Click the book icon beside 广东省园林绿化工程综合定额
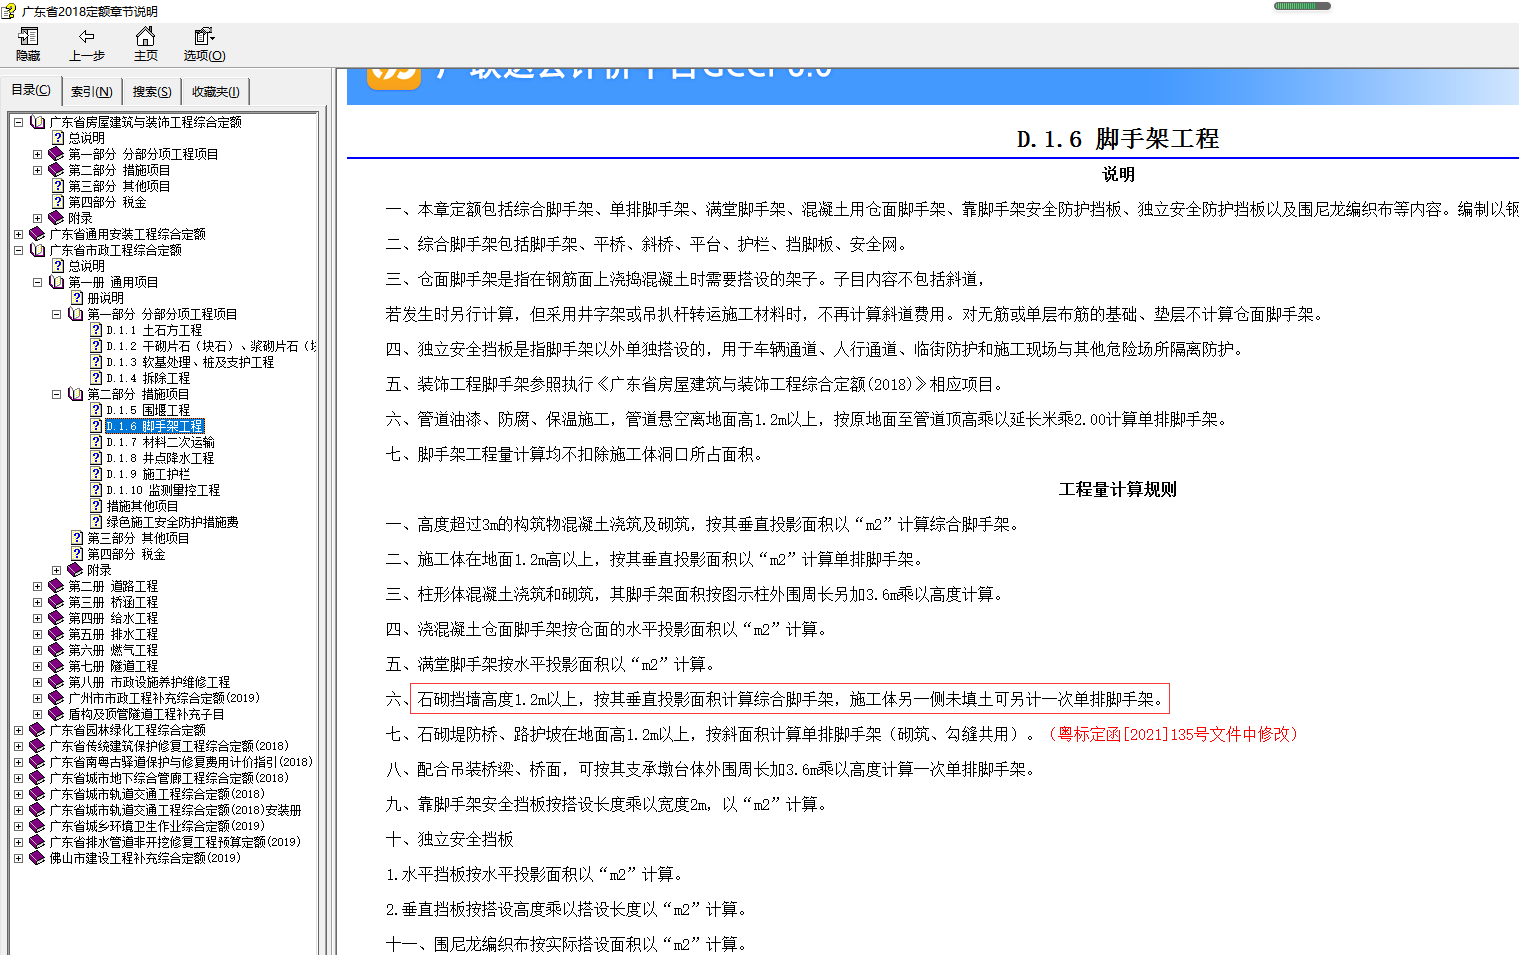Viewport: 1519px width, 955px height. tap(38, 730)
